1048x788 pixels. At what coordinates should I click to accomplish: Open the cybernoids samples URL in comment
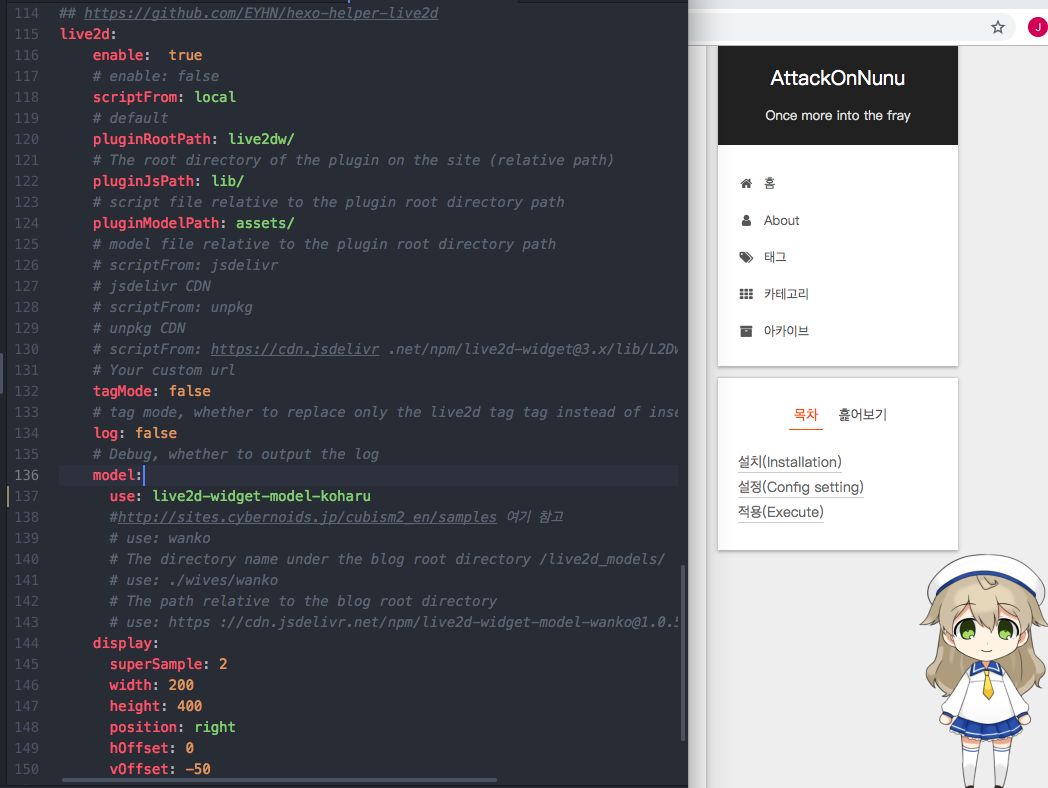(307, 517)
